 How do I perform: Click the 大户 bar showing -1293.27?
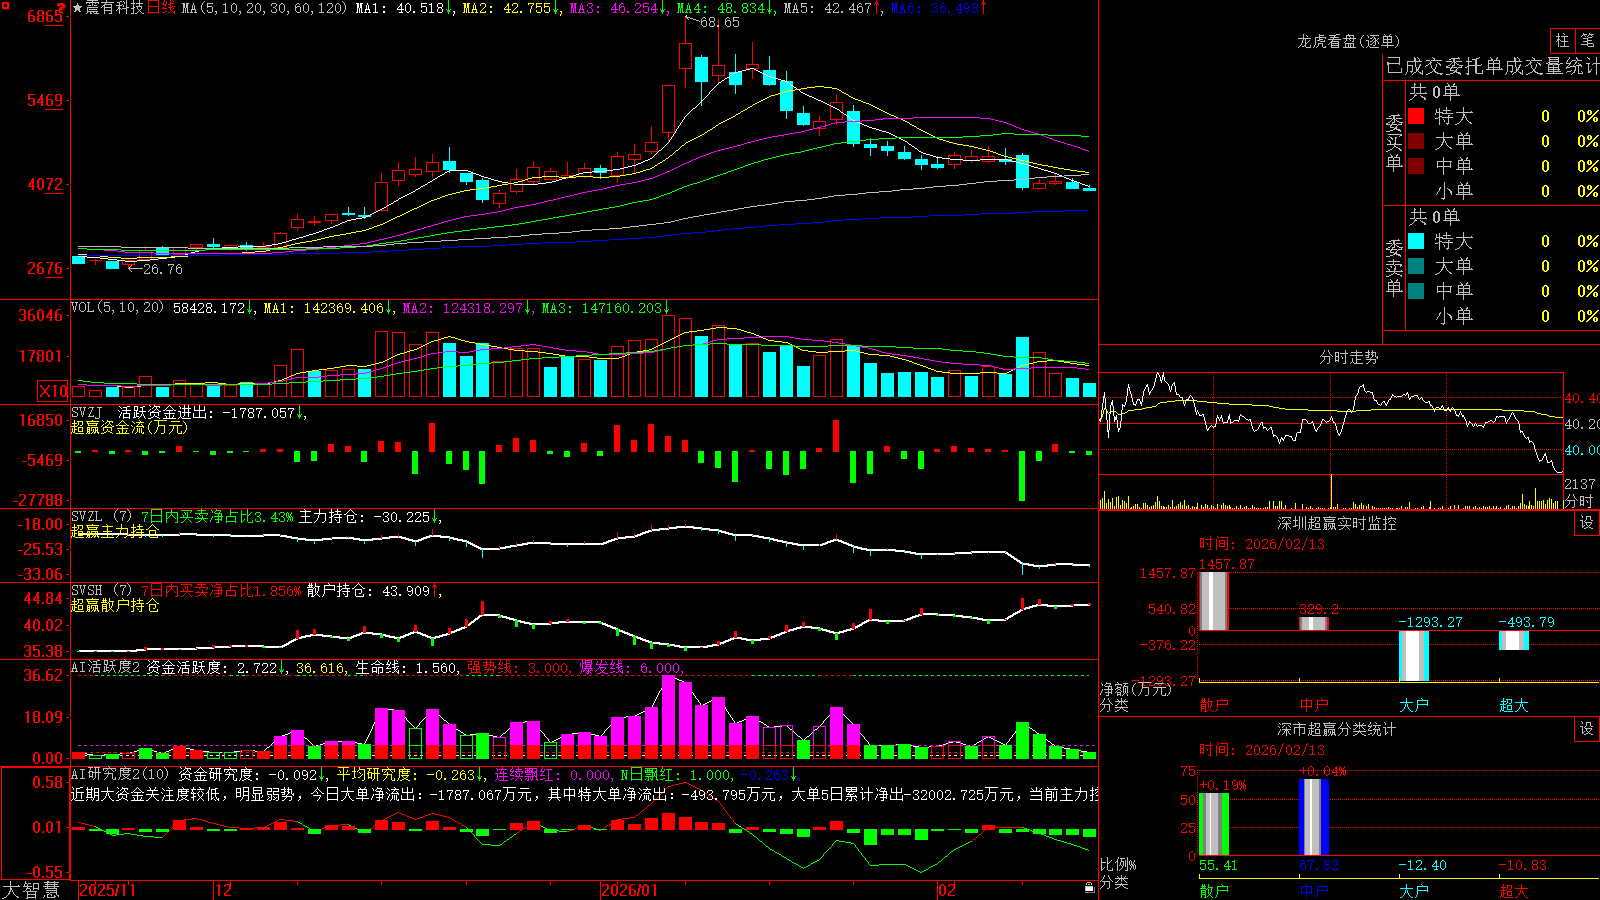pos(1413,656)
